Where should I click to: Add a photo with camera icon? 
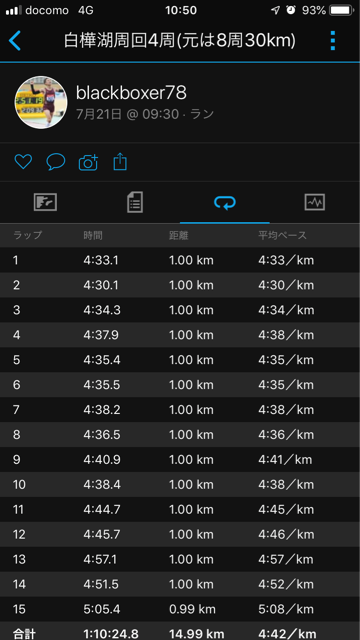88,162
